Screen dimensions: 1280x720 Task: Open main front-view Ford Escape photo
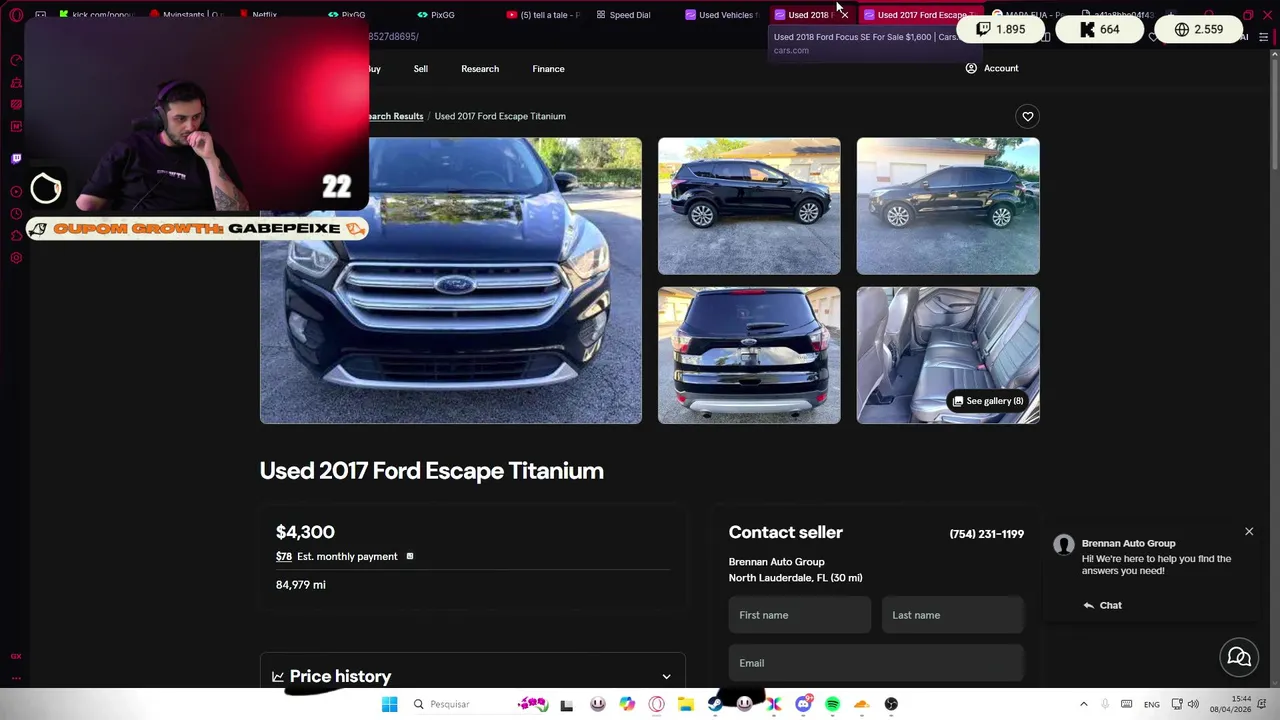[451, 281]
